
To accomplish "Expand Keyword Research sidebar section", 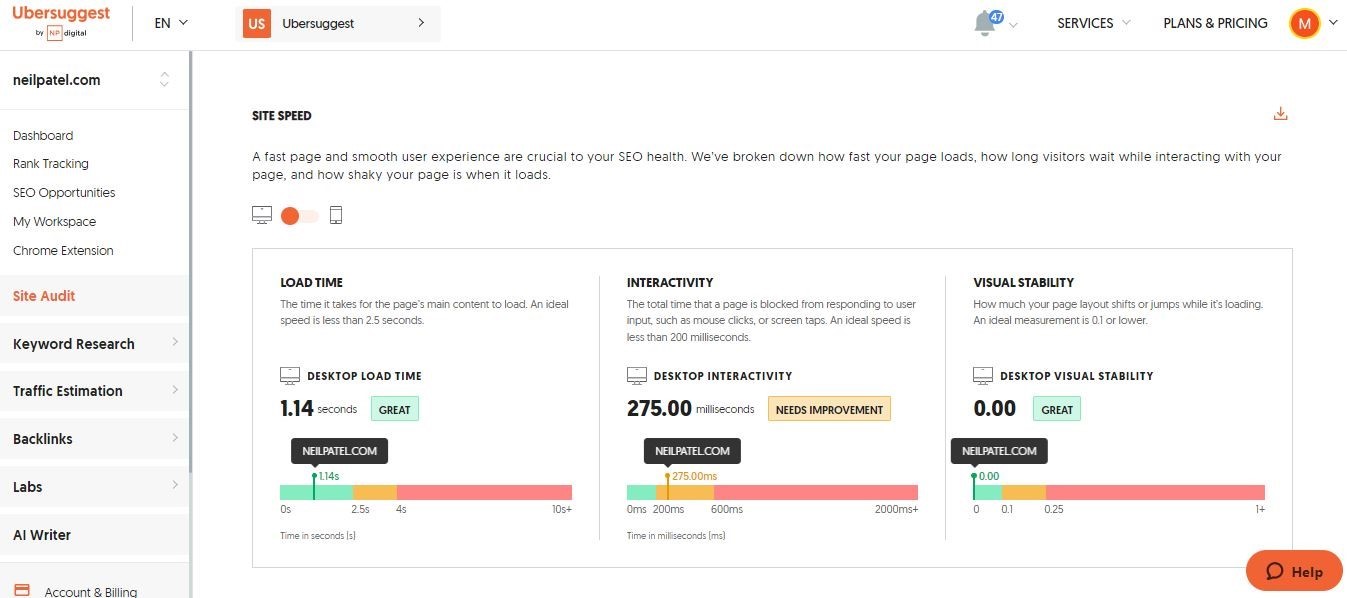I will tap(94, 343).
